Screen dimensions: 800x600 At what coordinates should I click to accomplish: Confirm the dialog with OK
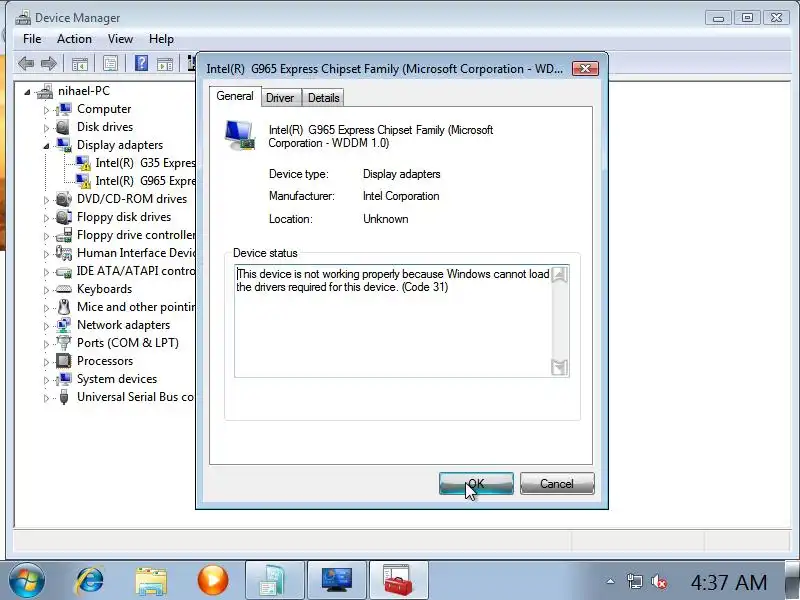point(476,483)
